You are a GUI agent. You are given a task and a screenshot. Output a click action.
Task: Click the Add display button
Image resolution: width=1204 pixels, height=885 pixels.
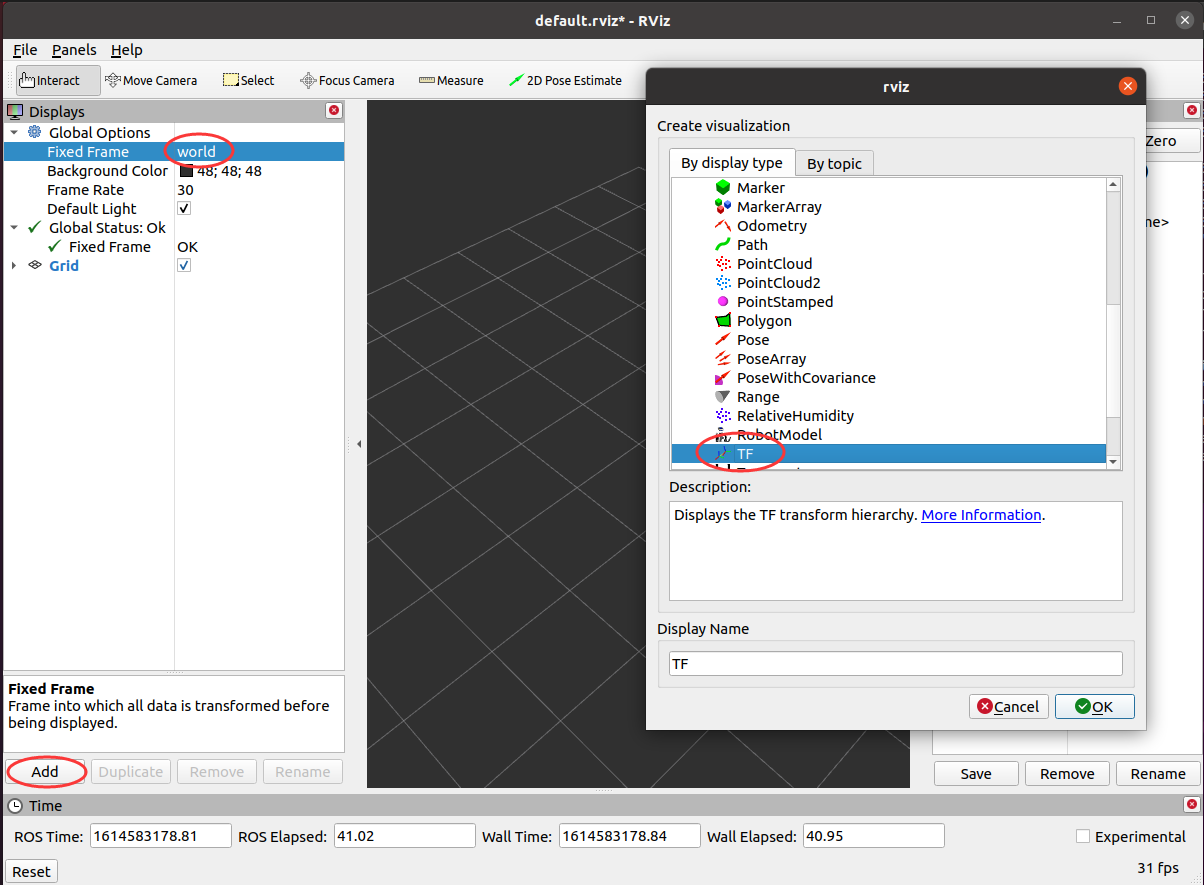click(45, 772)
